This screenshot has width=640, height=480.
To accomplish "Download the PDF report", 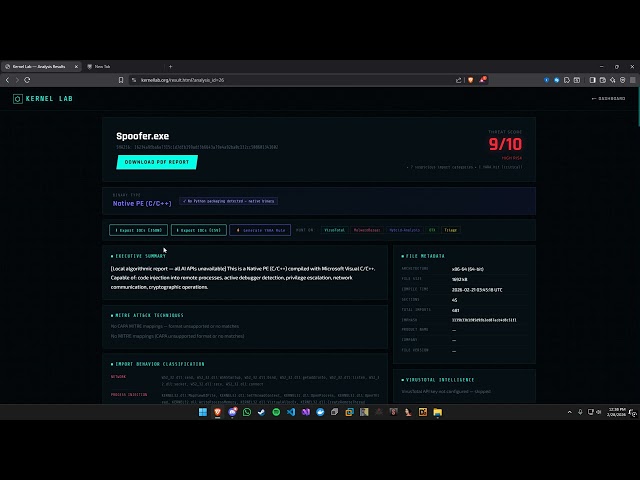I will coord(157,162).
